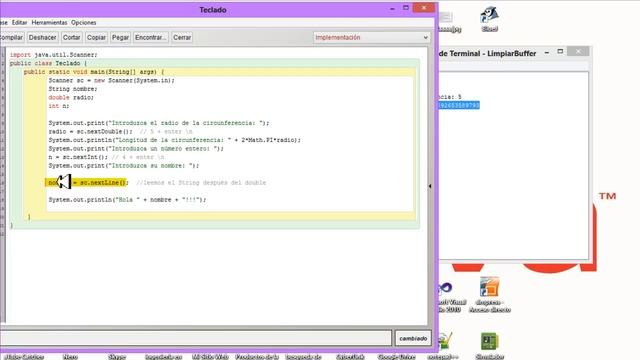Open the Implementación view dropdown
640x360 pixels.
point(372,38)
